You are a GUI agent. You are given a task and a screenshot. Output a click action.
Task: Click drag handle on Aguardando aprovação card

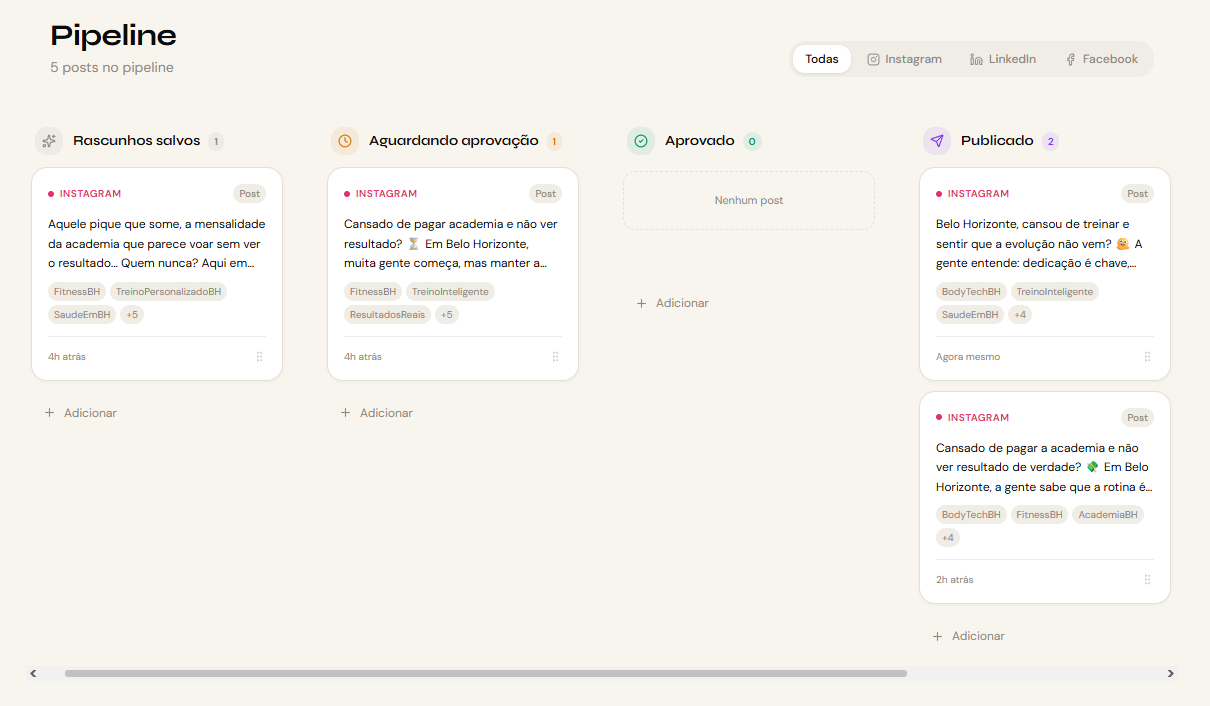(556, 357)
